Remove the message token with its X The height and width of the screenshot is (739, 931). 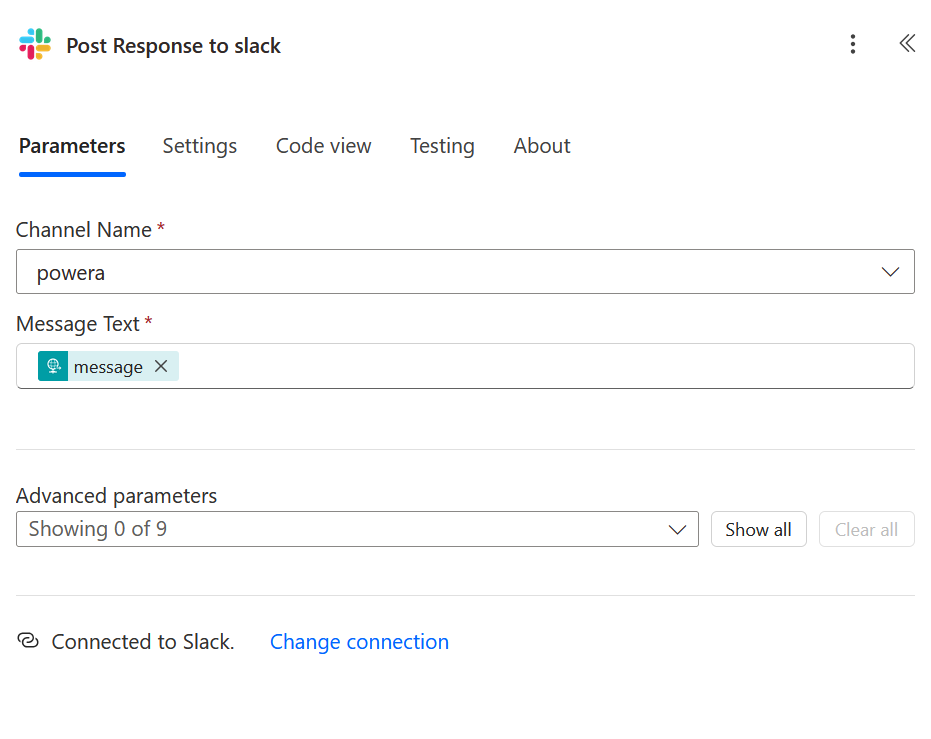[x=161, y=367]
